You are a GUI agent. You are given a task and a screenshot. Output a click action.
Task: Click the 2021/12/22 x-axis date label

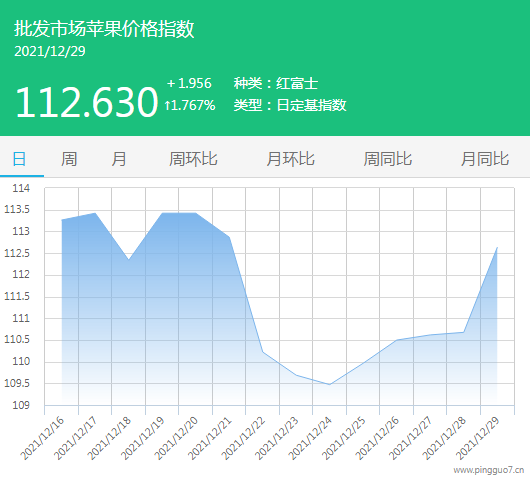point(244,438)
